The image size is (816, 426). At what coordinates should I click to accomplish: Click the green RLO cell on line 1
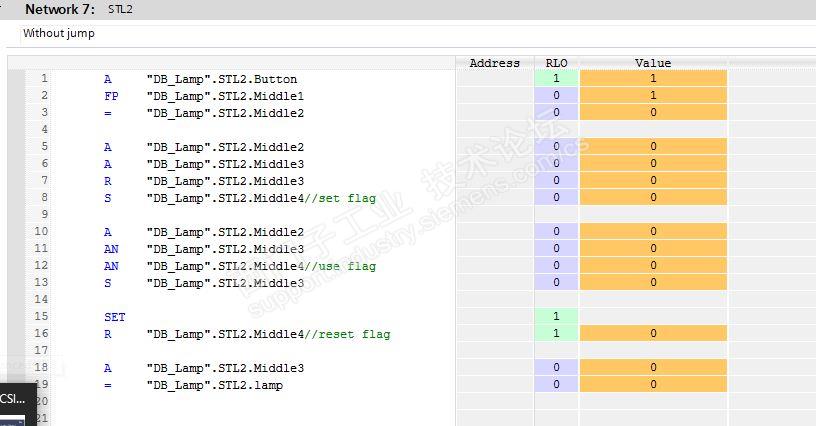coord(556,79)
